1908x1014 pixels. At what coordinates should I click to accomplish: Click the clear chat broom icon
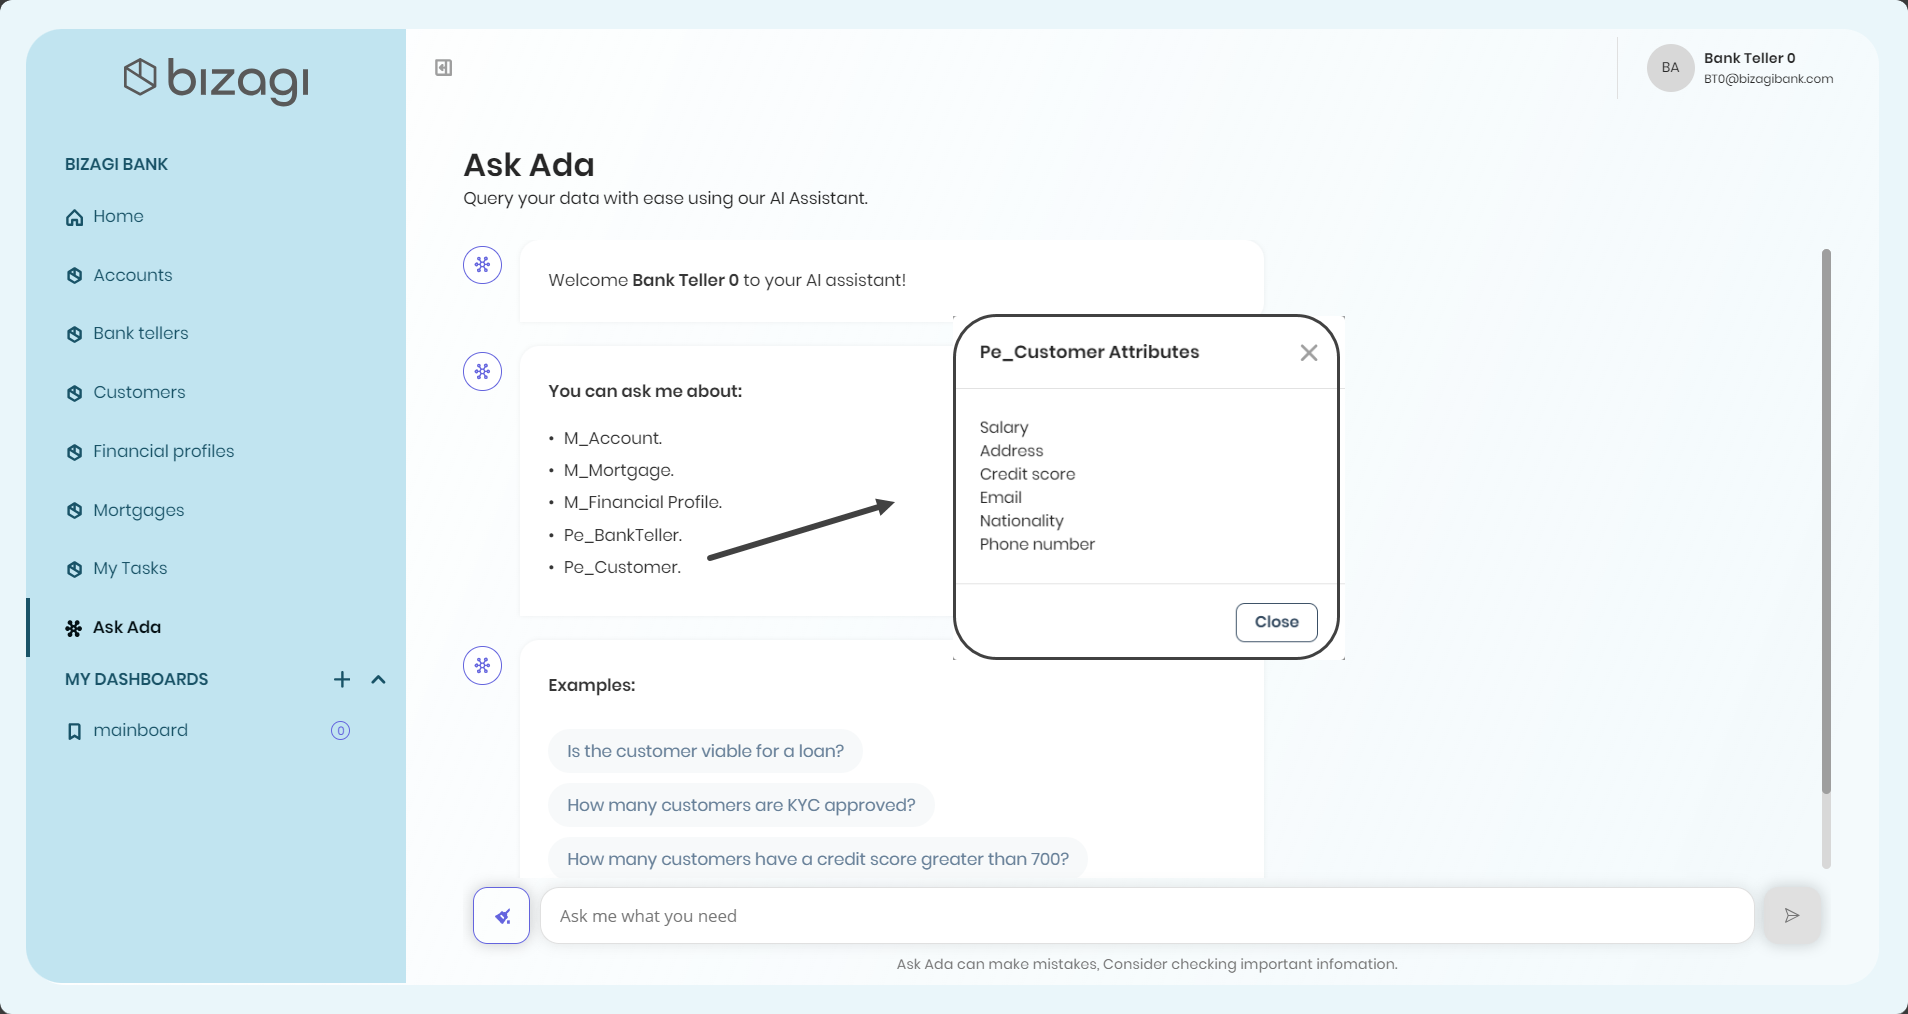pos(501,916)
